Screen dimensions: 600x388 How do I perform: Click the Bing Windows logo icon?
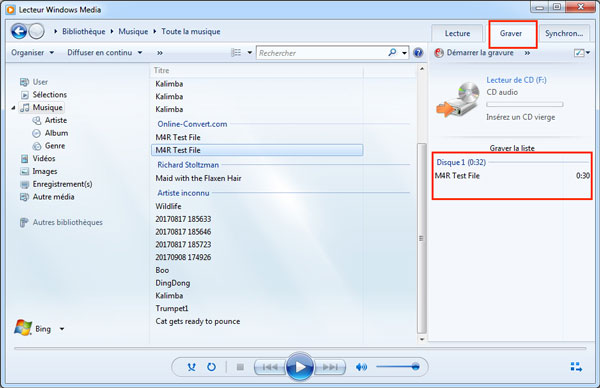(x=23, y=328)
